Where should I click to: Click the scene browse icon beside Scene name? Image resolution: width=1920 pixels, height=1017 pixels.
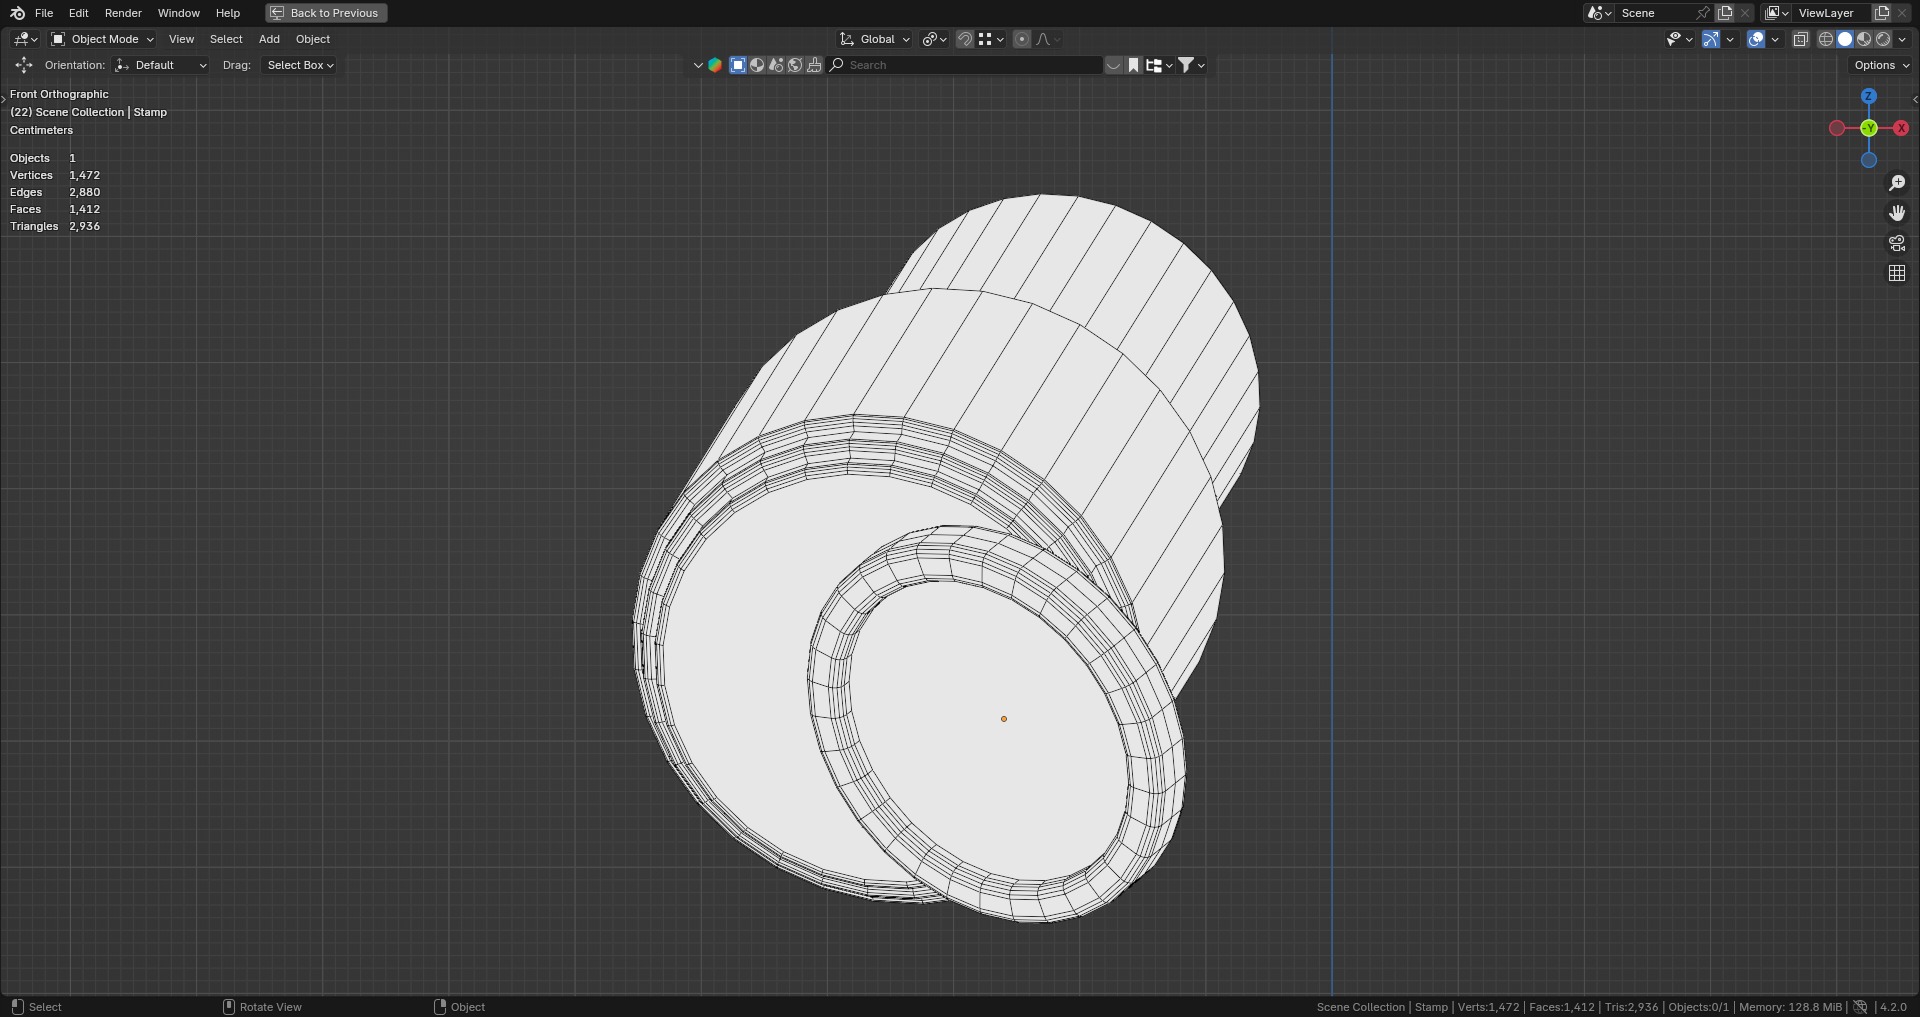[x=1598, y=13]
